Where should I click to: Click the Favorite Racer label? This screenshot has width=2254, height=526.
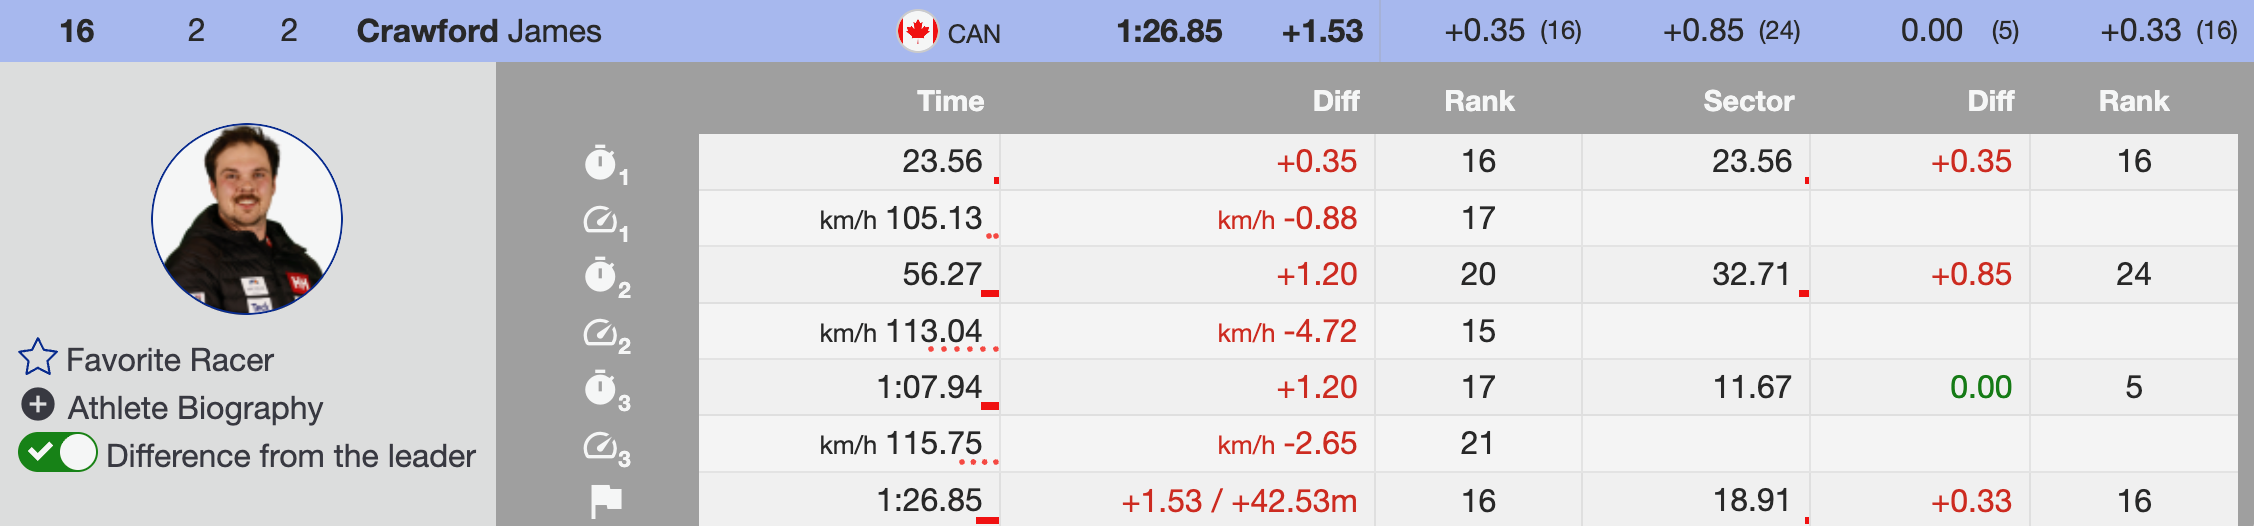[x=170, y=360]
